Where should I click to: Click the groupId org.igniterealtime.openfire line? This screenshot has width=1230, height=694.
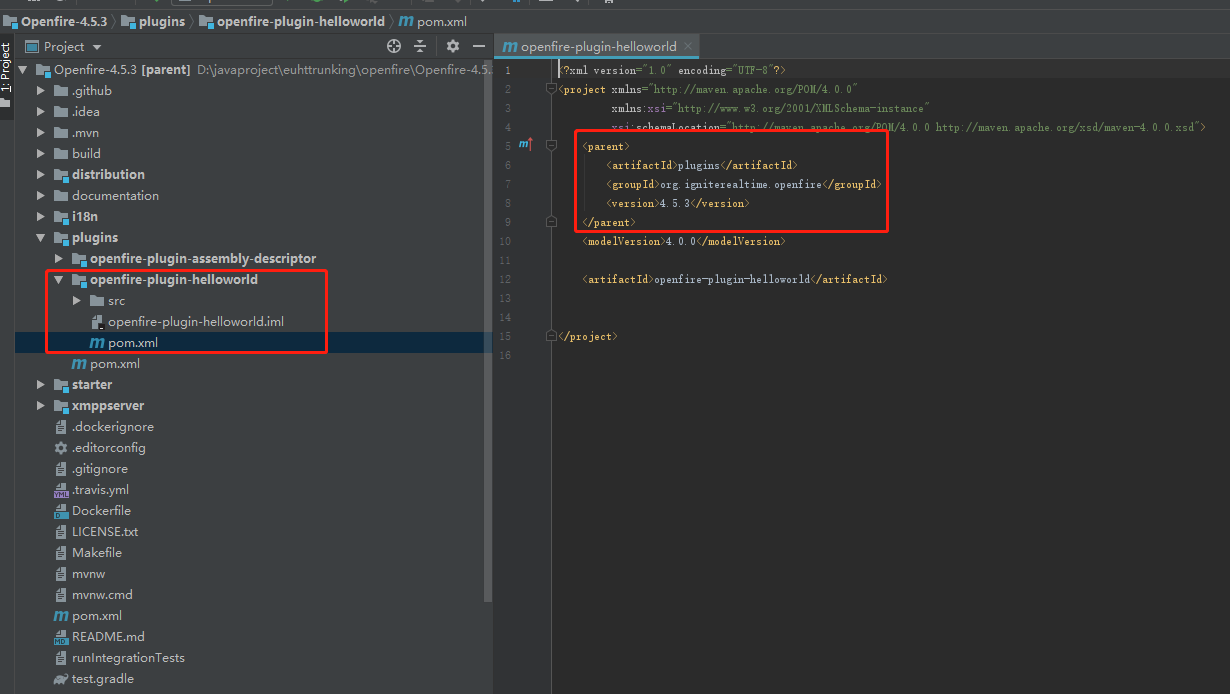tap(744, 184)
